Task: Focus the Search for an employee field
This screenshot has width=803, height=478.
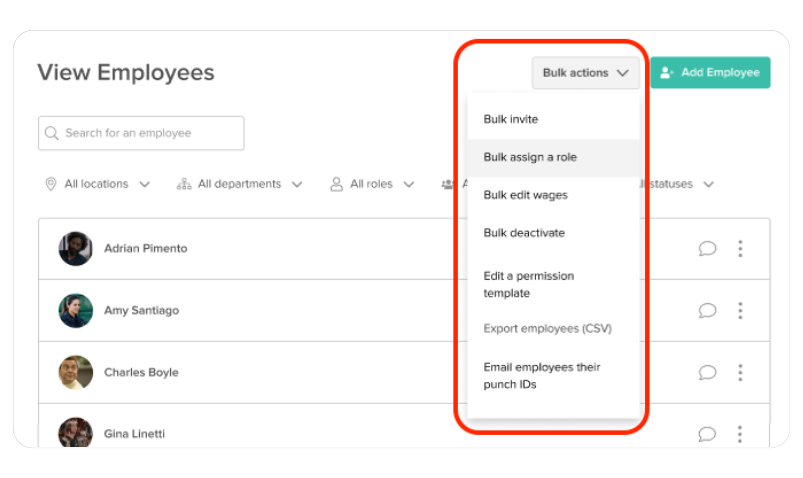Action: click(141, 133)
